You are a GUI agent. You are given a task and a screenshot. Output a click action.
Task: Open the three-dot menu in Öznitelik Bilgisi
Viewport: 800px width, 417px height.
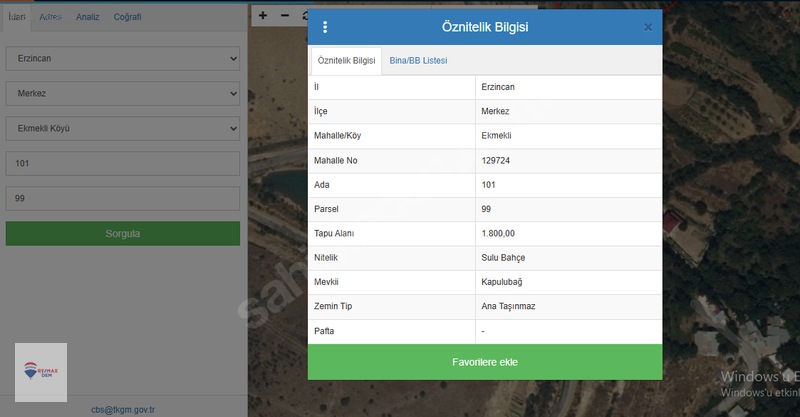coord(325,27)
